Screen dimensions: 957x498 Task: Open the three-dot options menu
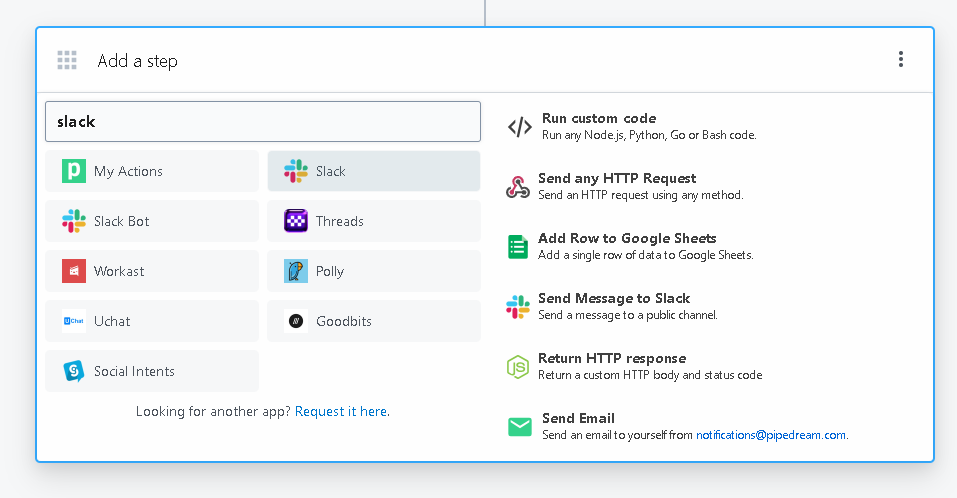coord(901,59)
